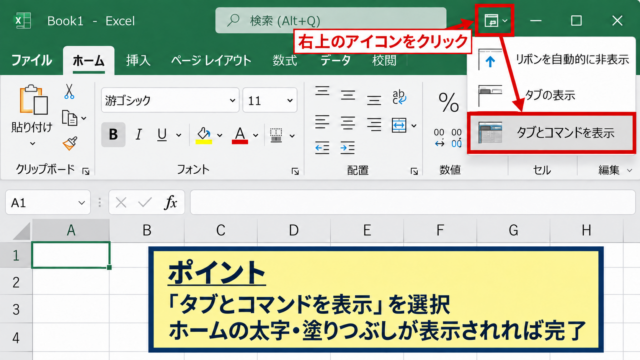Click the Middle Align icon
This screenshot has height=360, width=640.
348,95
